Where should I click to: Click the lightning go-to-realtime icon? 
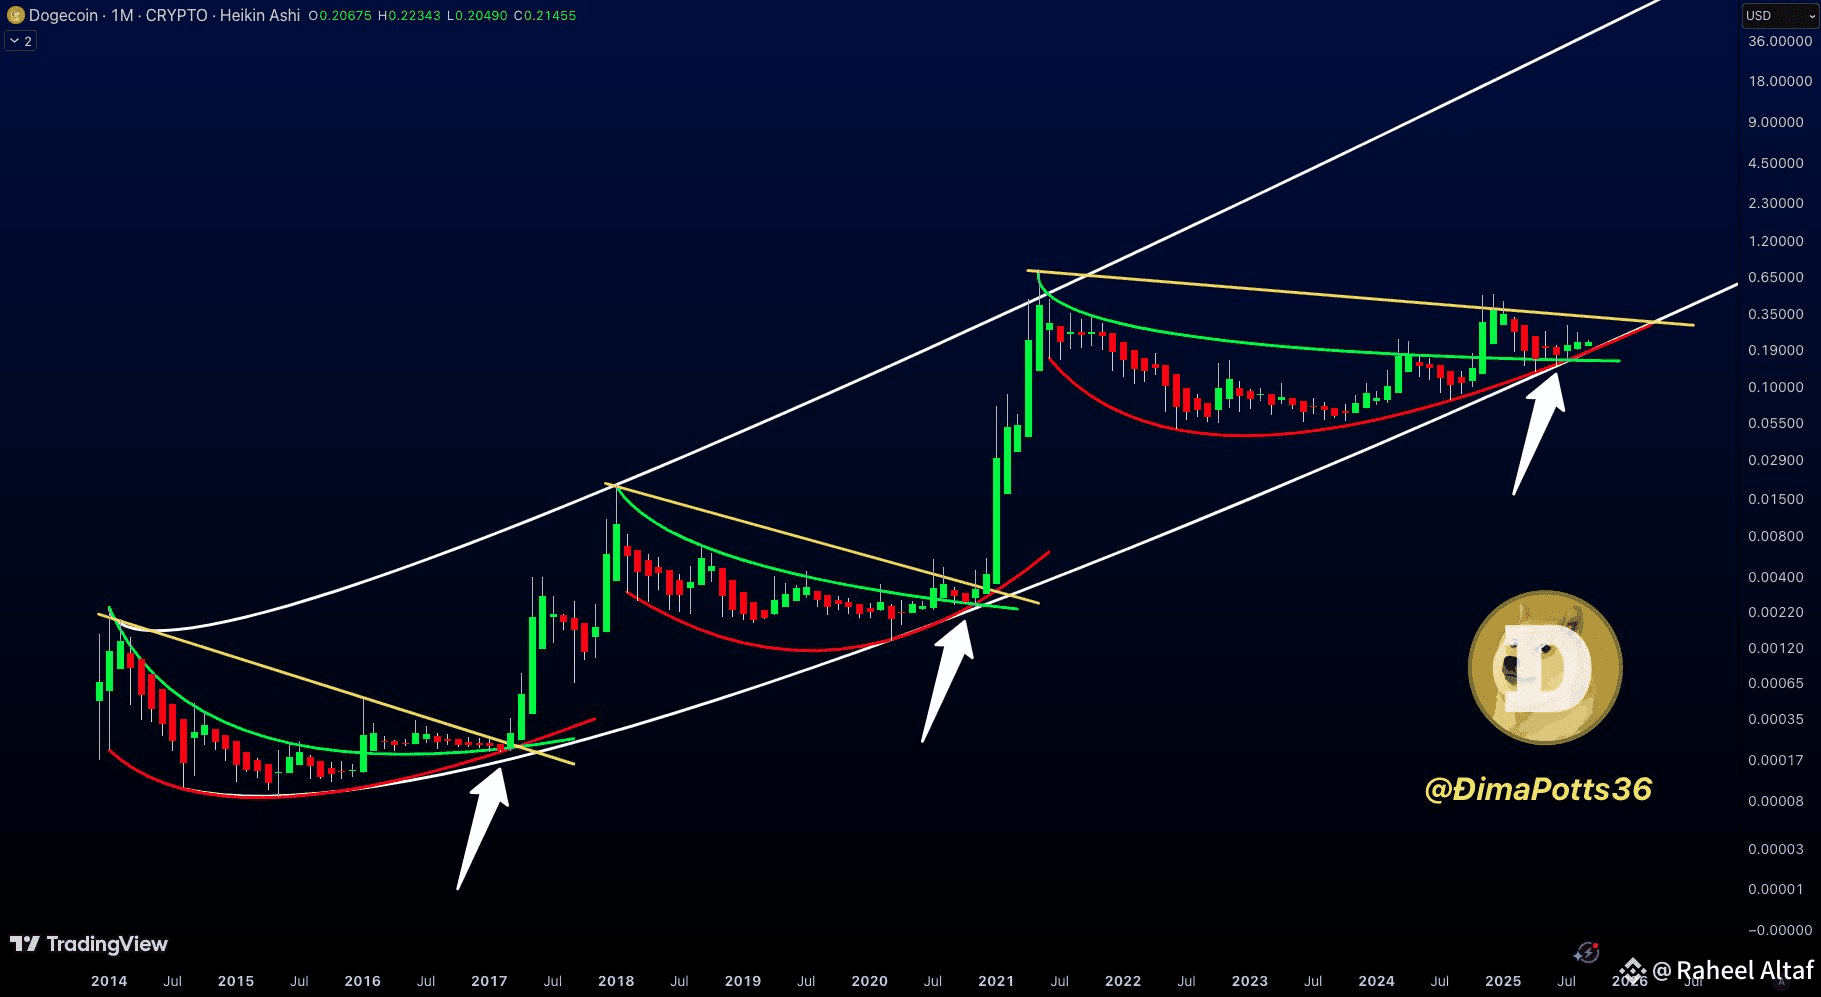pos(1586,952)
